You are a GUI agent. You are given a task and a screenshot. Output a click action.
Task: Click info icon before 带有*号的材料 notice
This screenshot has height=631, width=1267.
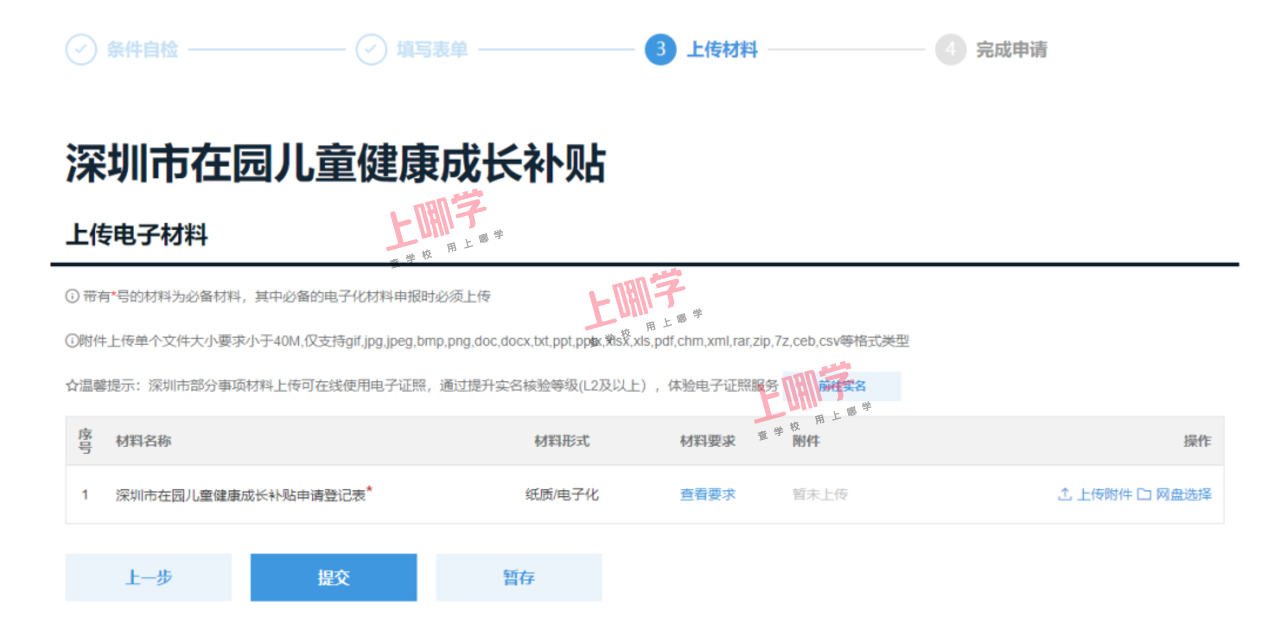coord(72,296)
